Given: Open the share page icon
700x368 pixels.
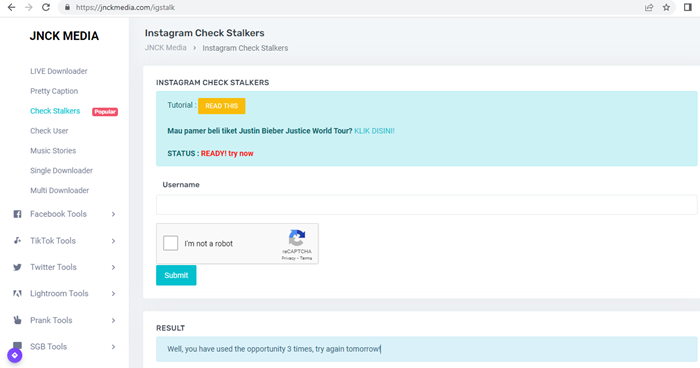Looking at the screenshot, I should (649, 7).
